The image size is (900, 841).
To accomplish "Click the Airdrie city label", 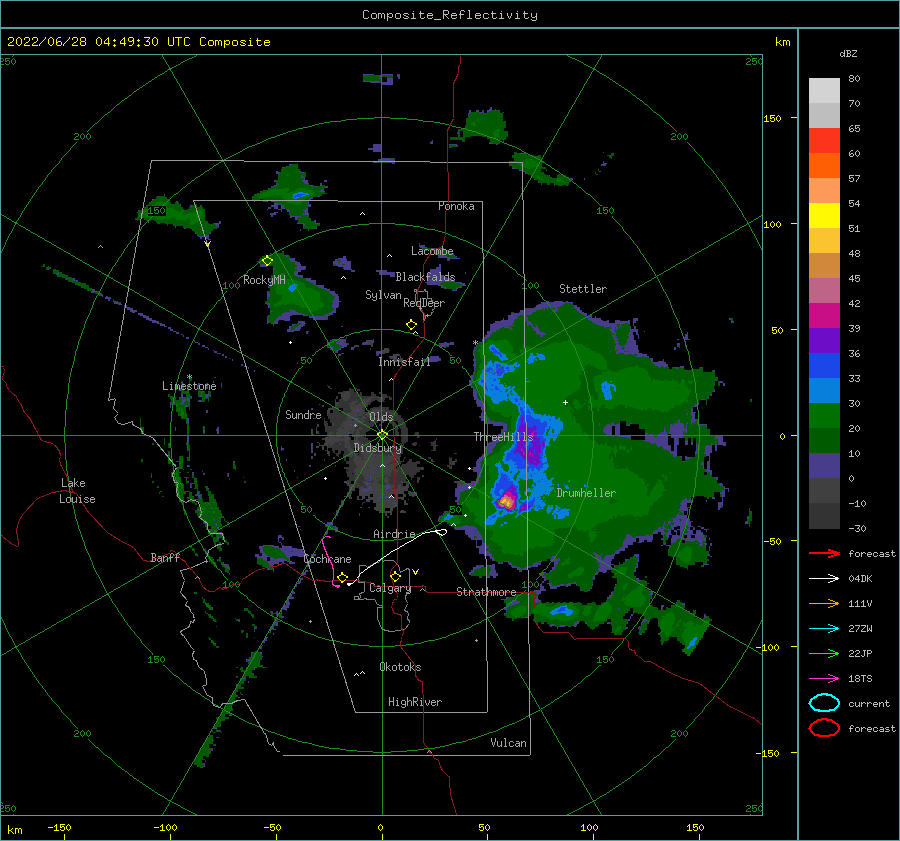I will click(394, 534).
